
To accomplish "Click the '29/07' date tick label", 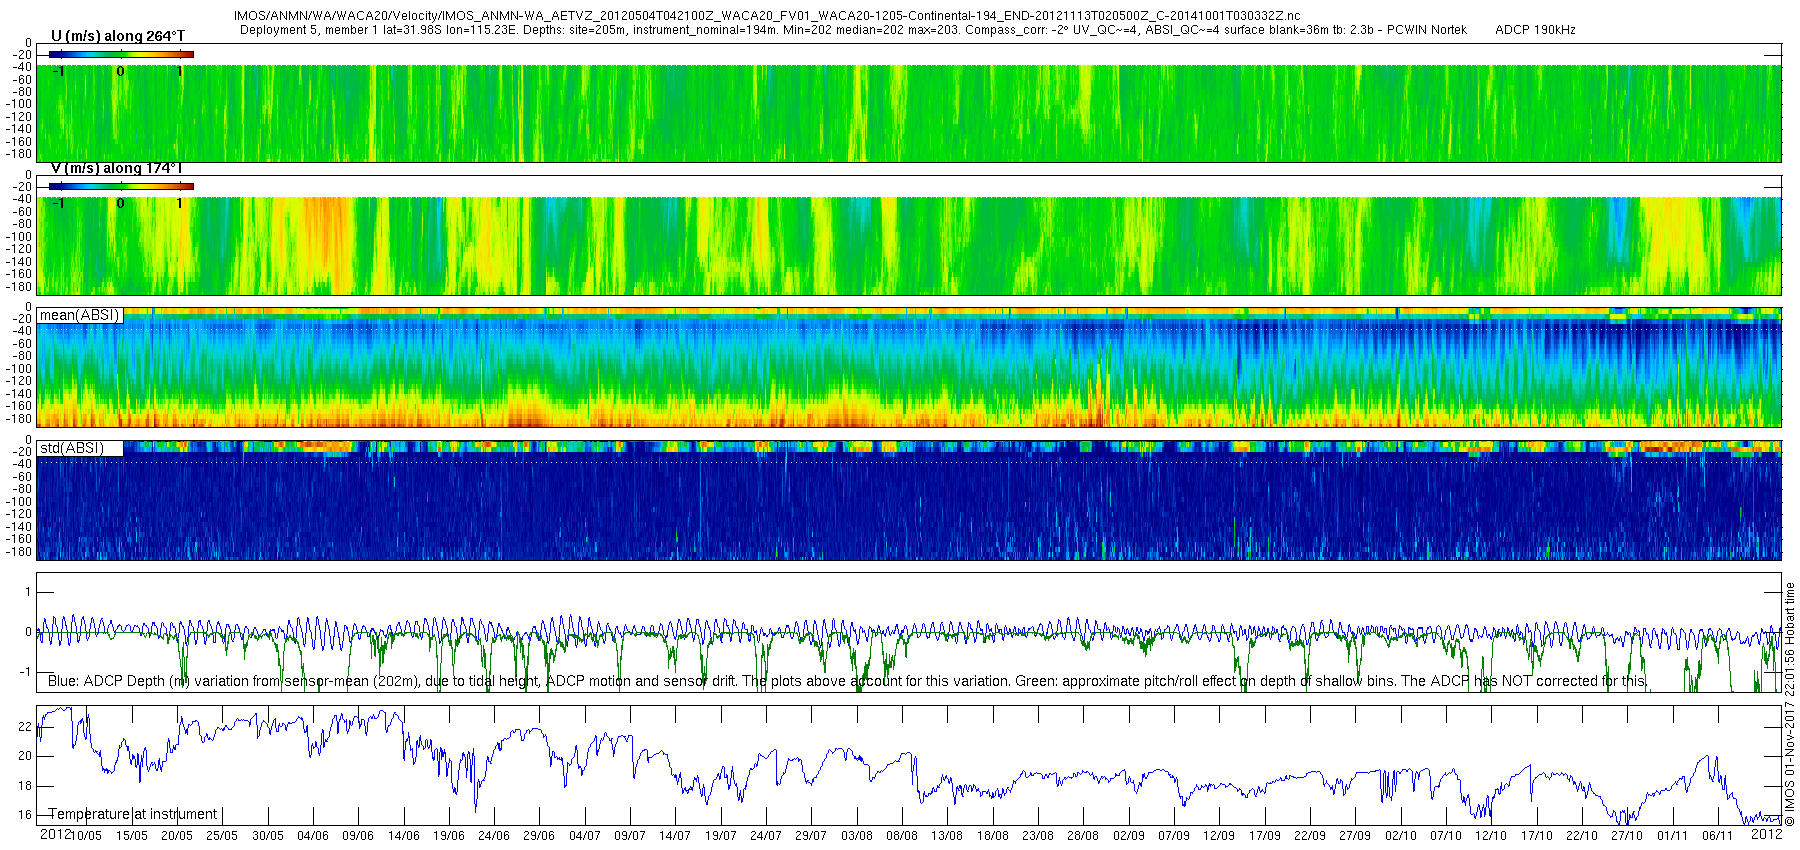I will point(811,836).
